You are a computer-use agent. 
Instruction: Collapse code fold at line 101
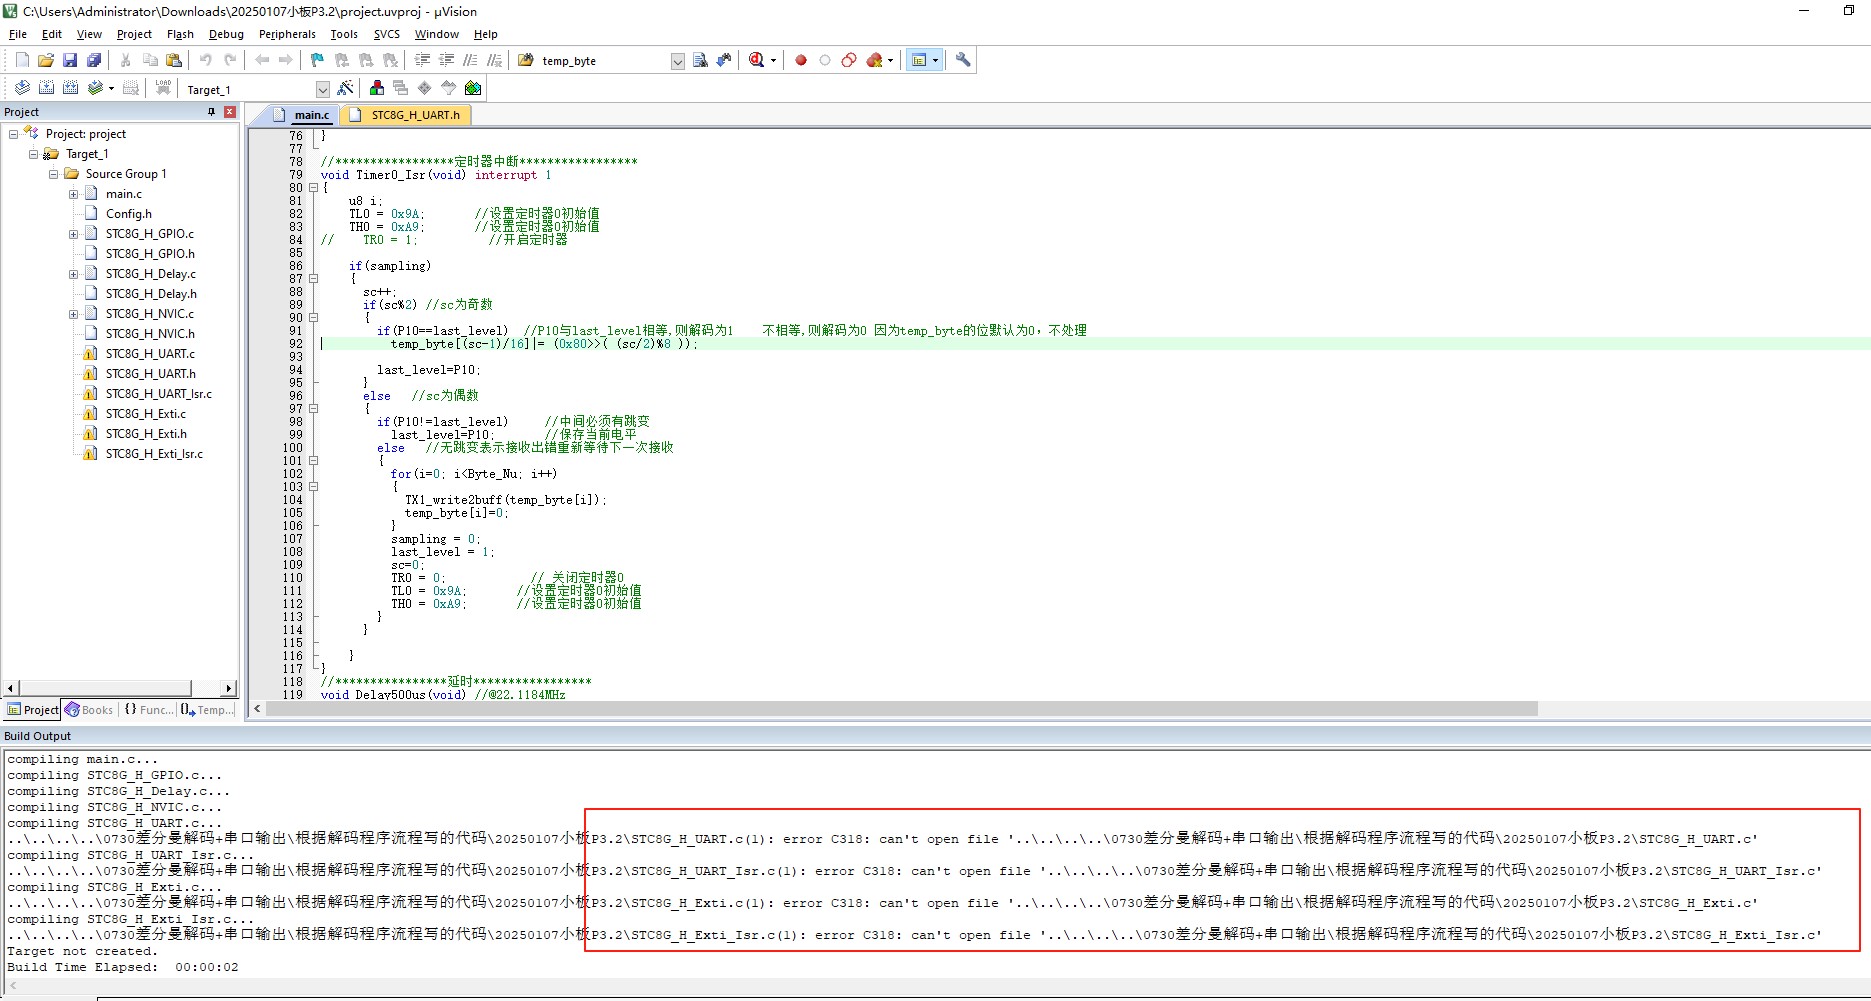313,461
